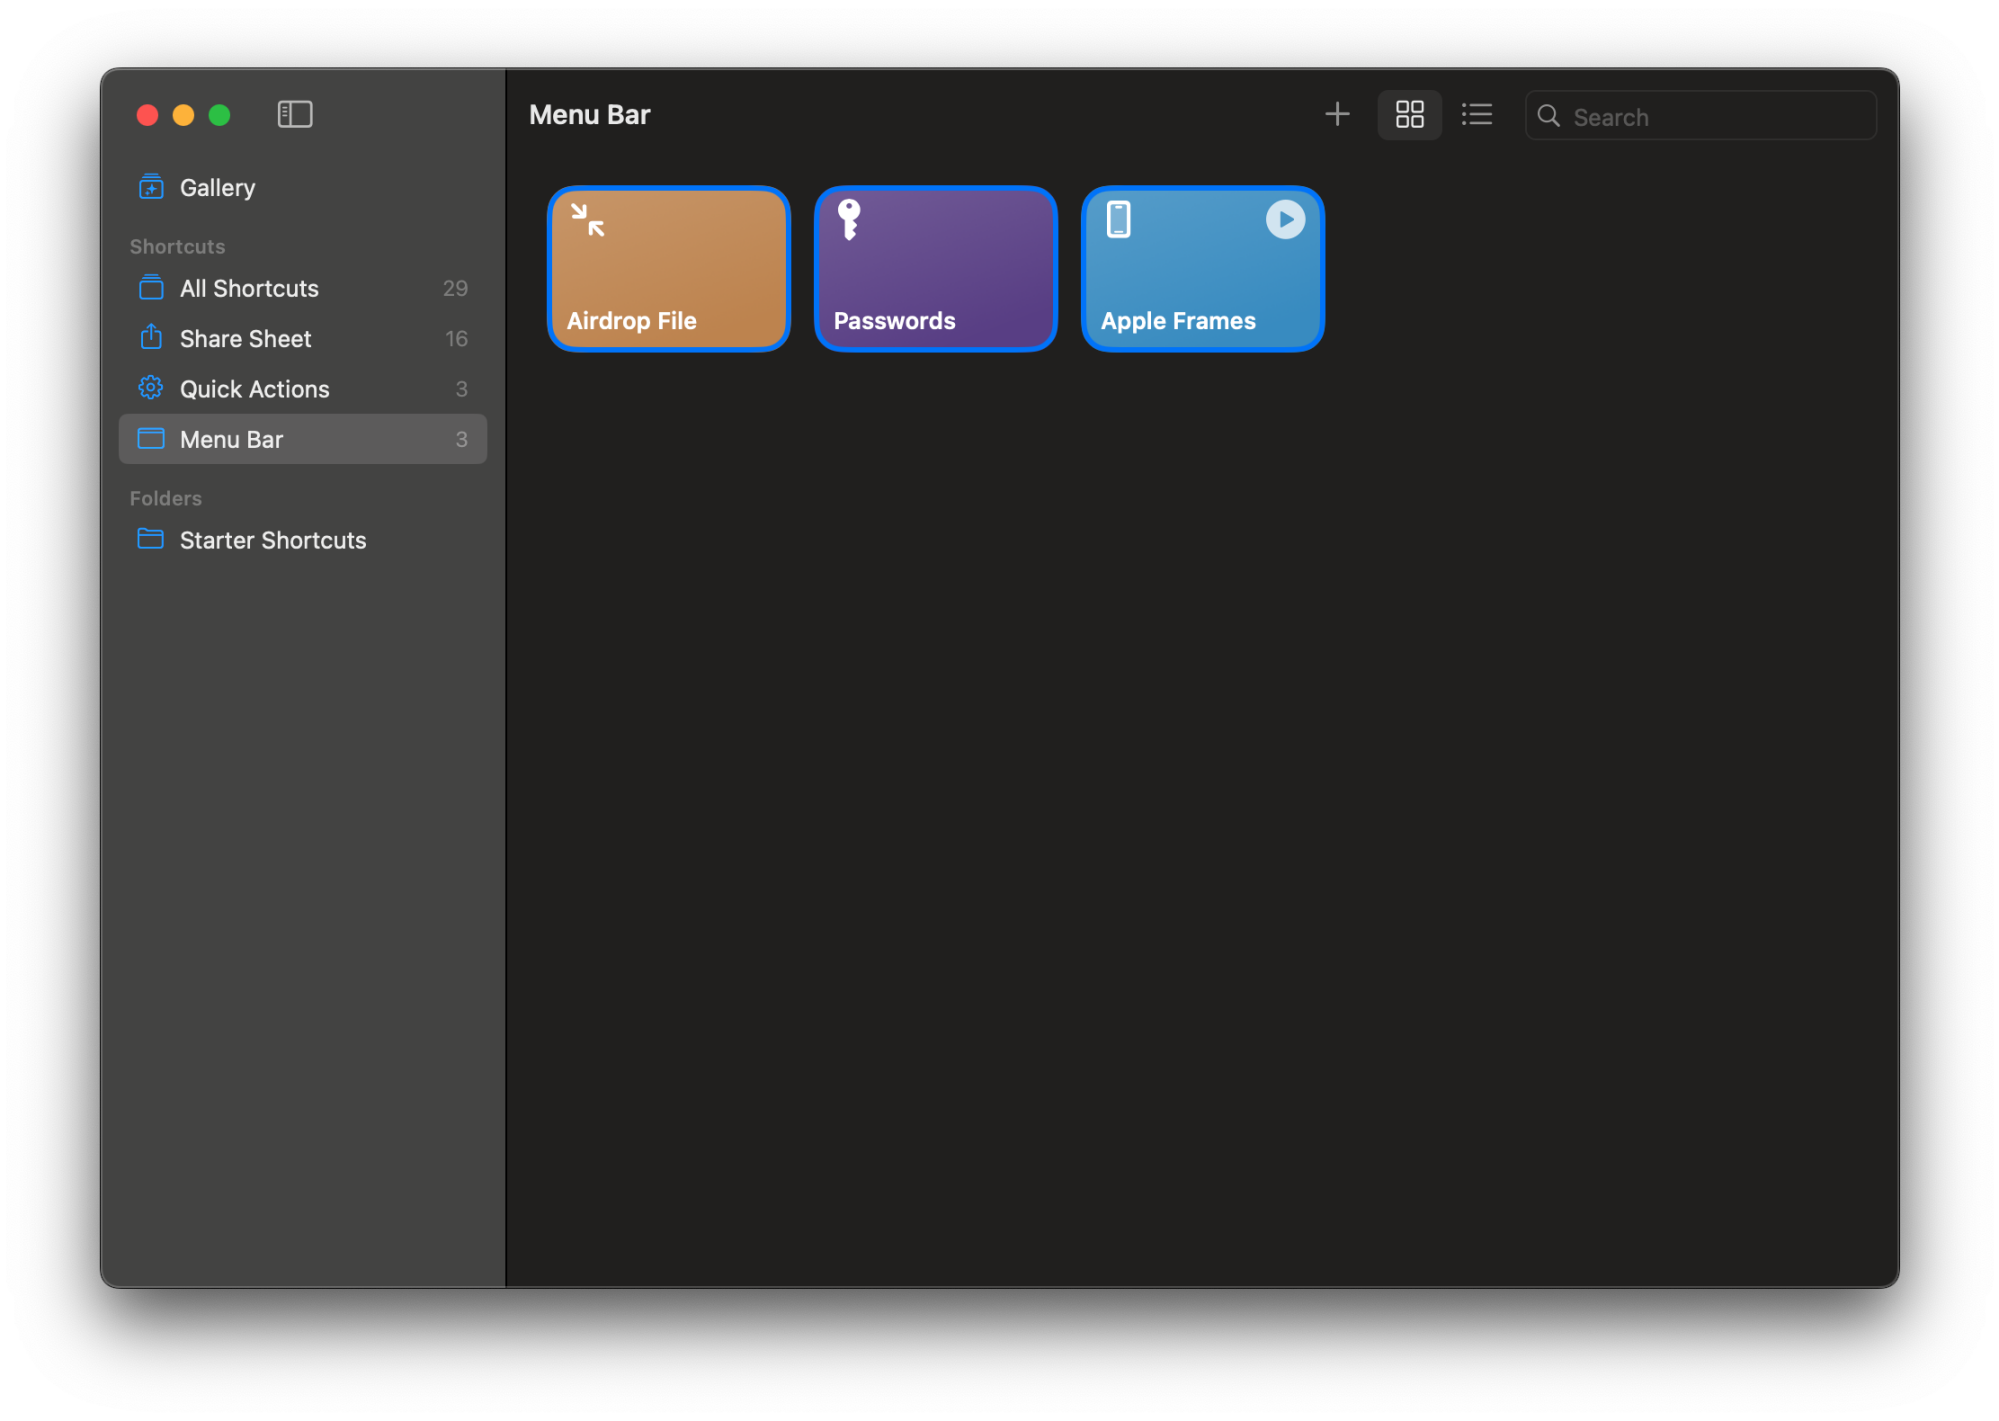Click the Search field
The width and height of the screenshot is (1999, 1421).
coord(1700,116)
